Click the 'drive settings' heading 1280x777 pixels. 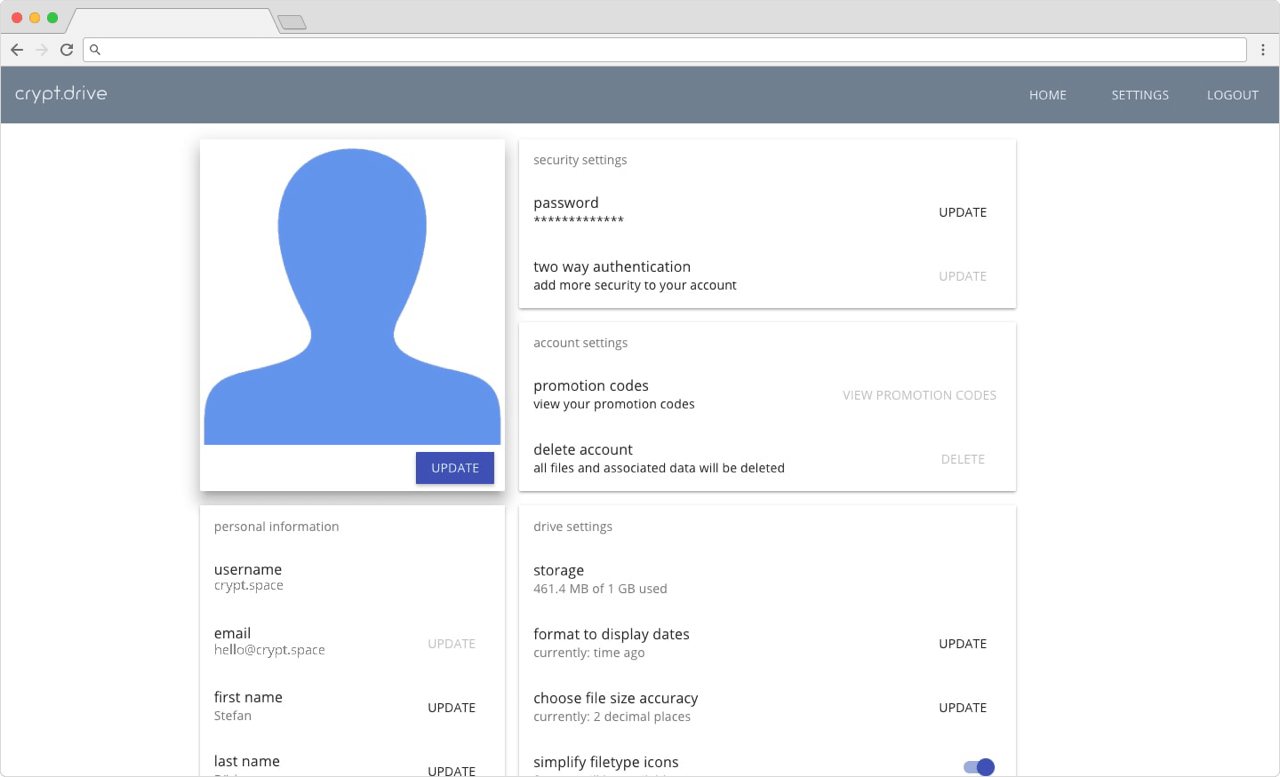(x=573, y=527)
